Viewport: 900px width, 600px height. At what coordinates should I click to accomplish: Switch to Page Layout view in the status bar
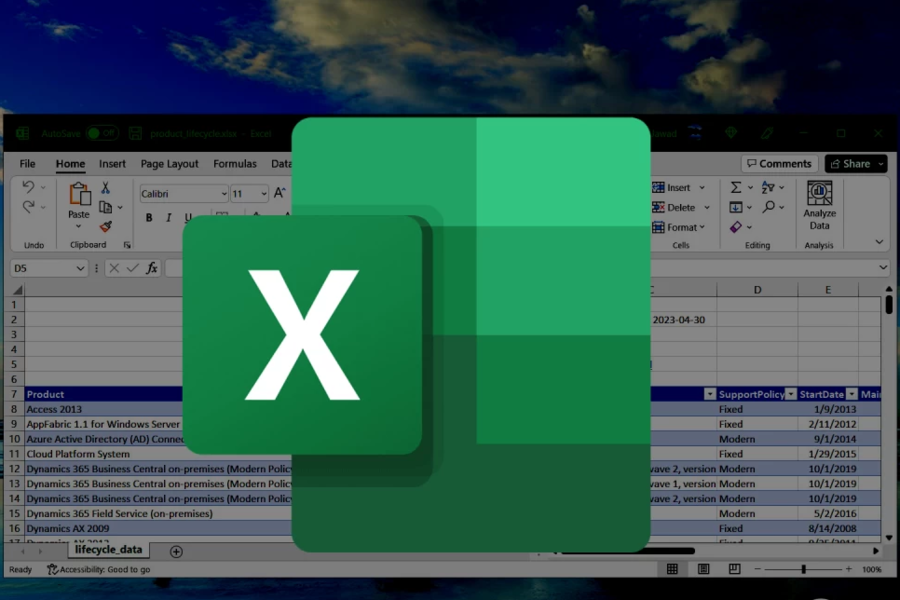[x=703, y=569]
